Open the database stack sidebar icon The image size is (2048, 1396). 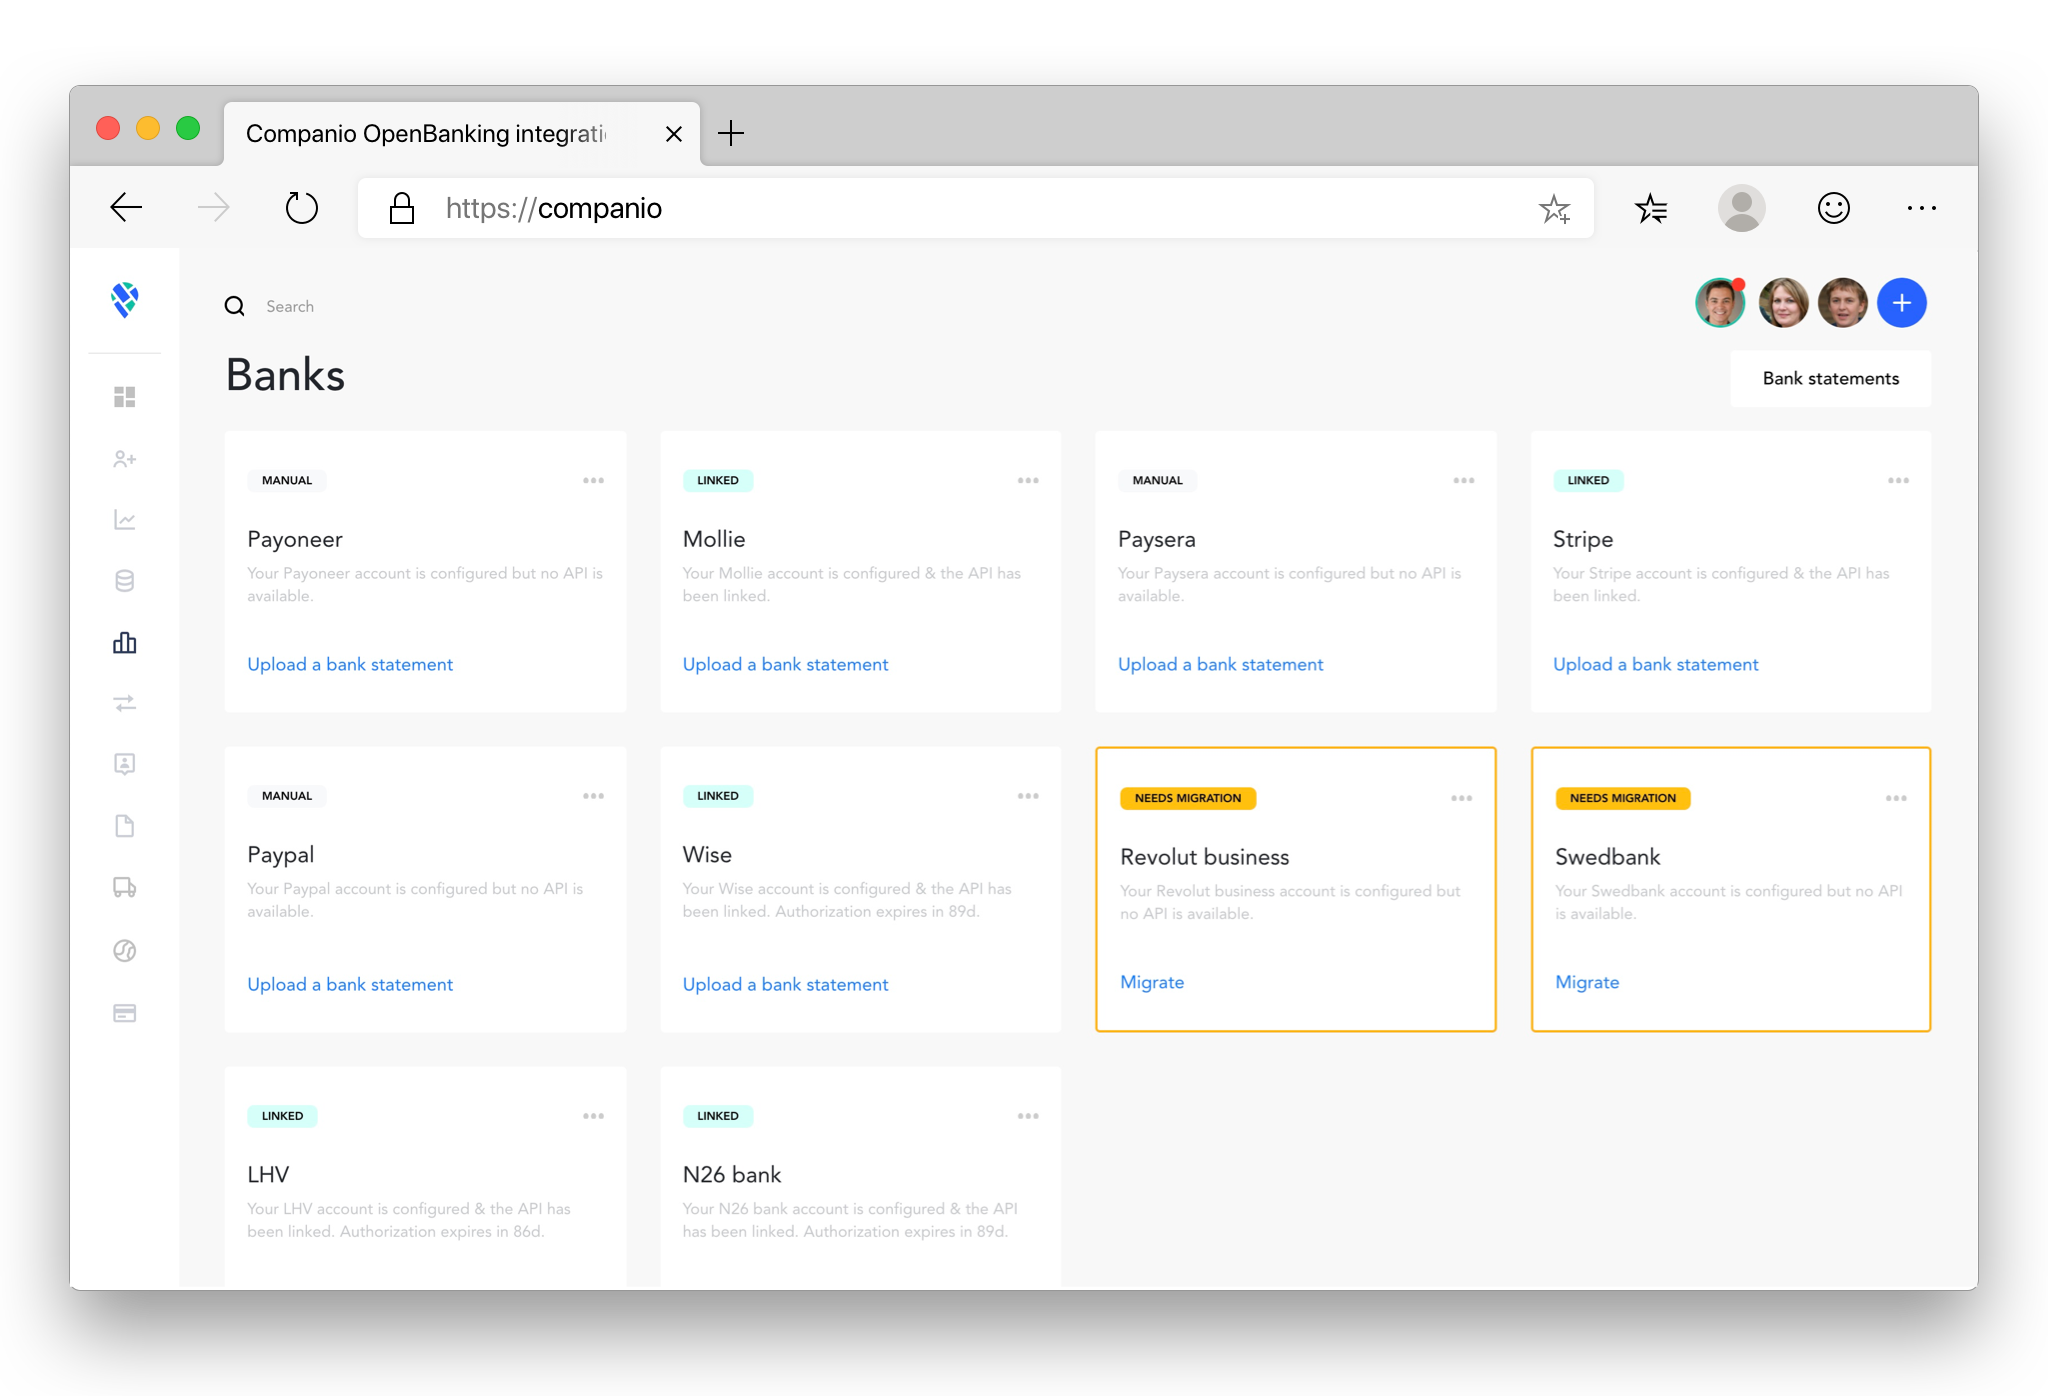(124, 581)
